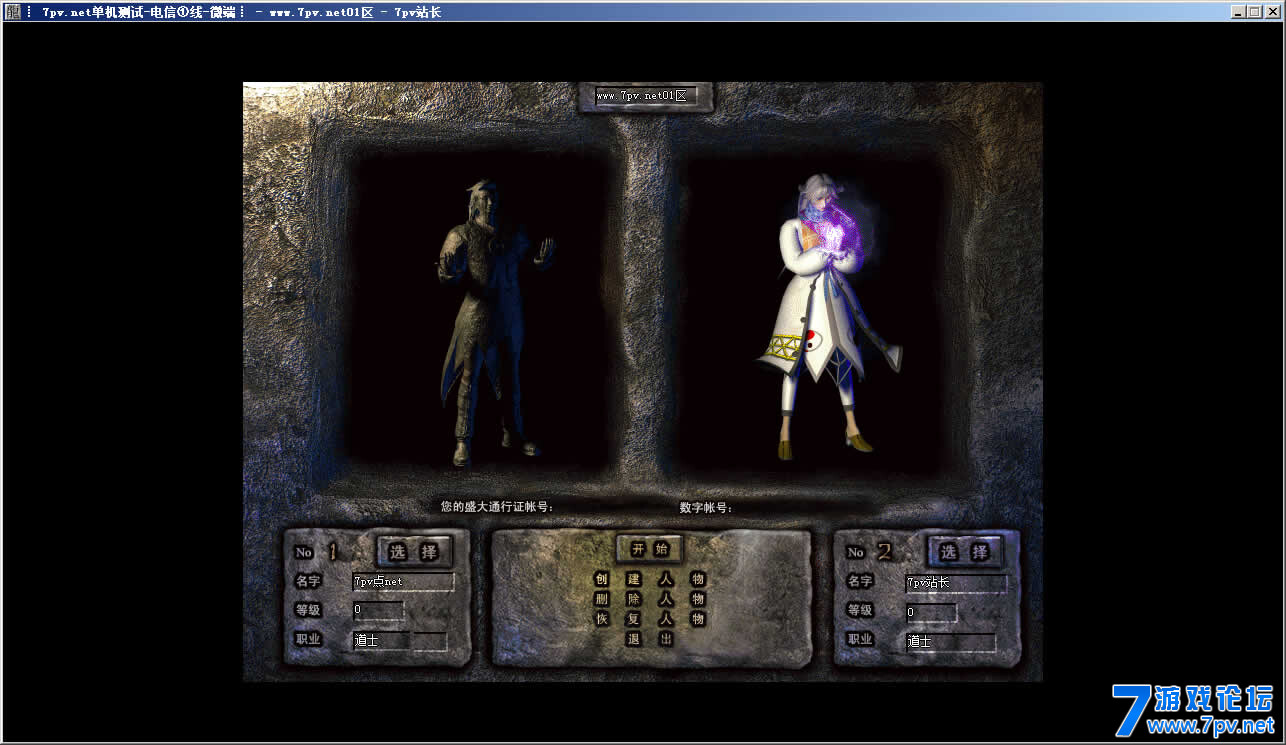Minimize the game window

[x=1239, y=12]
